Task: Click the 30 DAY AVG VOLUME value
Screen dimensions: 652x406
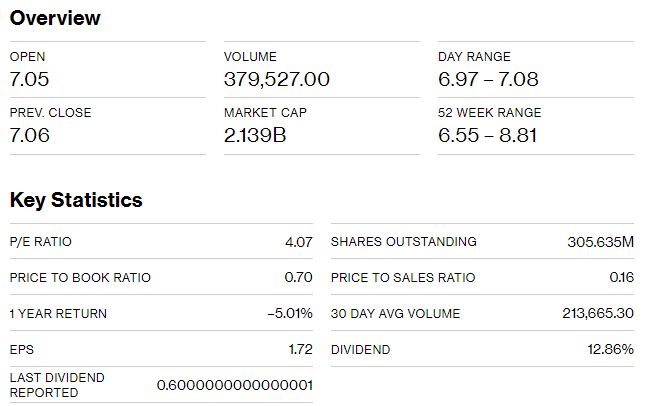Action: [598, 313]
